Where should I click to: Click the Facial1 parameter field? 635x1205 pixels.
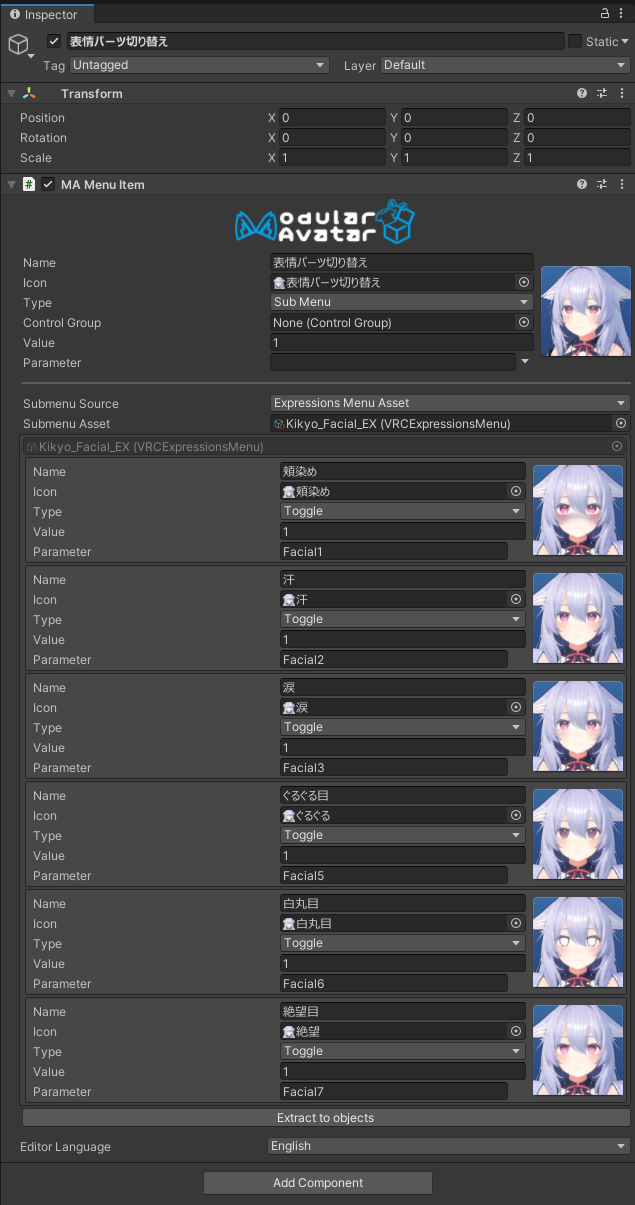(x=394, y=551)
